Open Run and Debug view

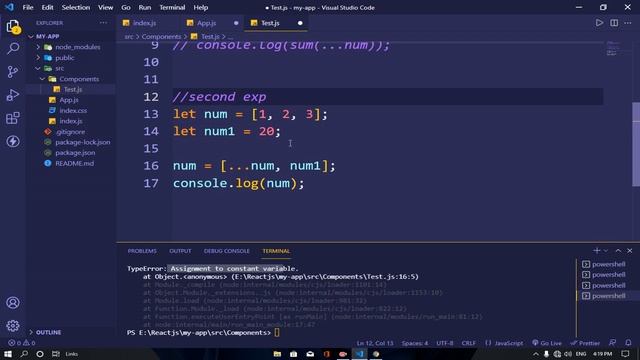pyautogui.click(x=13, y=95)
